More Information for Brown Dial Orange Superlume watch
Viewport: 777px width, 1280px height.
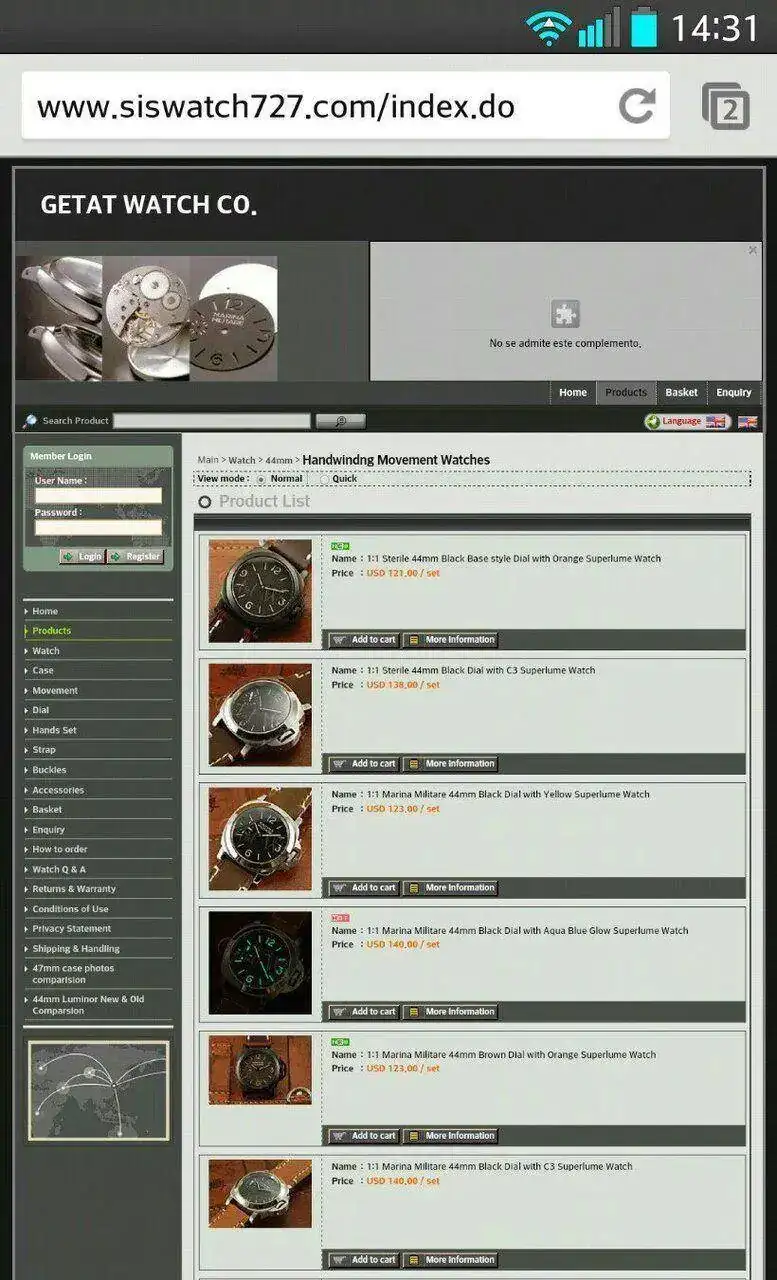[450, 1136]
